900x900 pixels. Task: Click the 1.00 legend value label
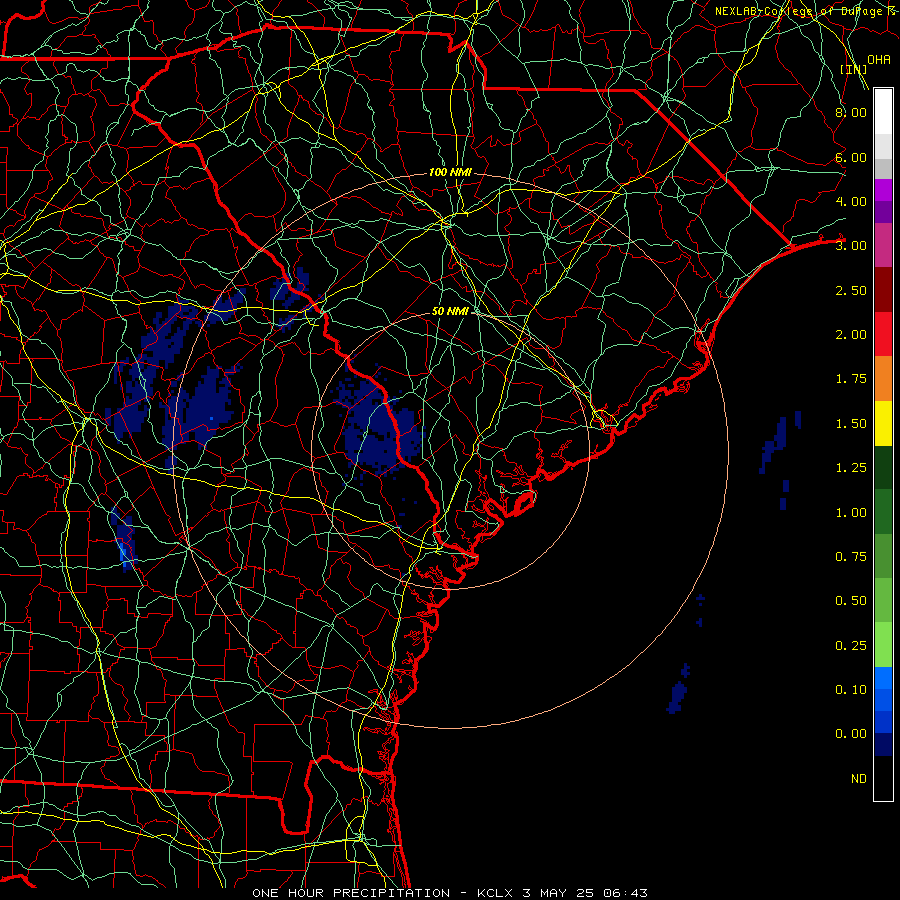851,513
